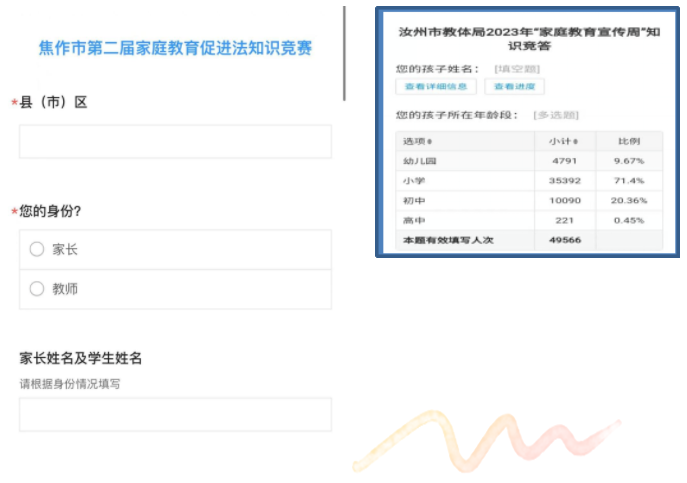
Task: Click the 初中 row label
Action: [x=414, y=200]
